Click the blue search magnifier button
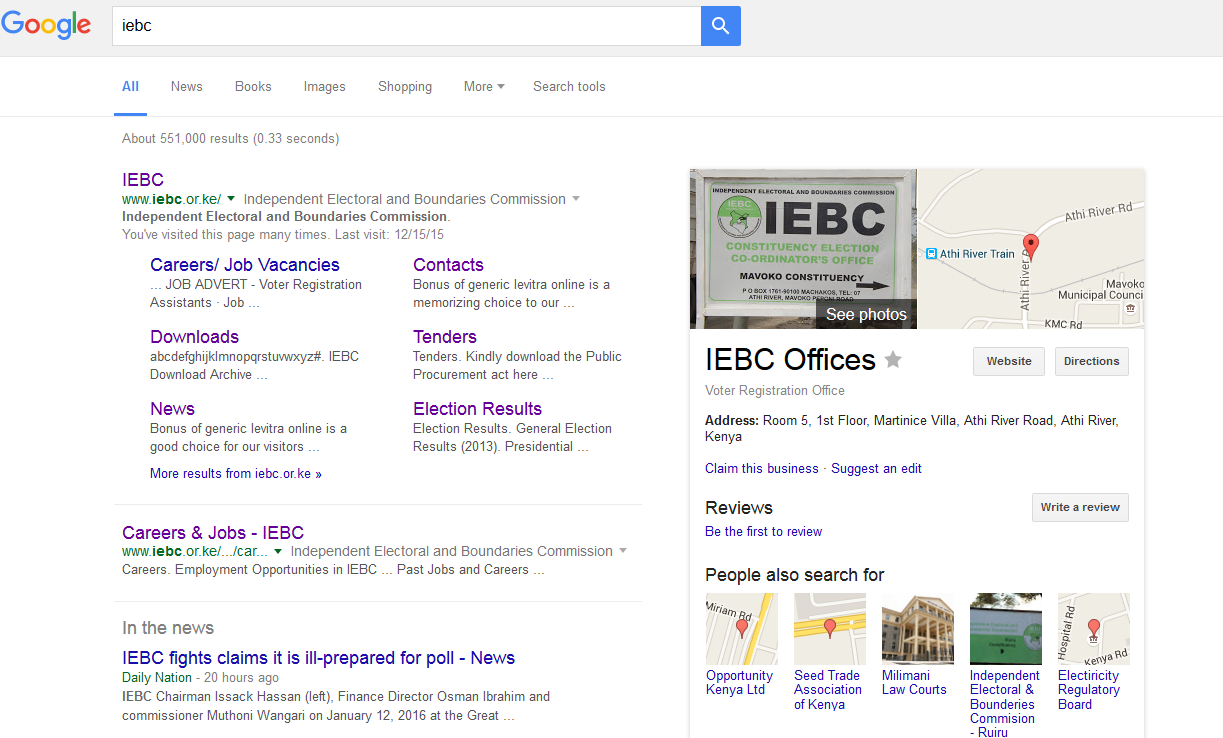Screen dimensions: 1223x738 tap(720, 26)
